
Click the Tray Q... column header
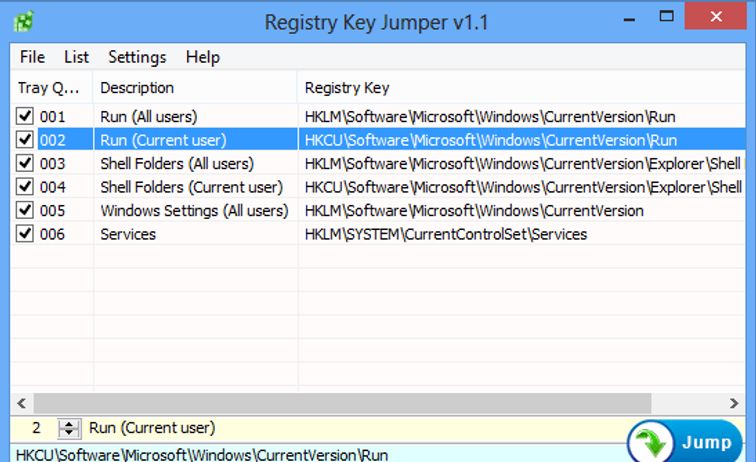pos(52,88)
